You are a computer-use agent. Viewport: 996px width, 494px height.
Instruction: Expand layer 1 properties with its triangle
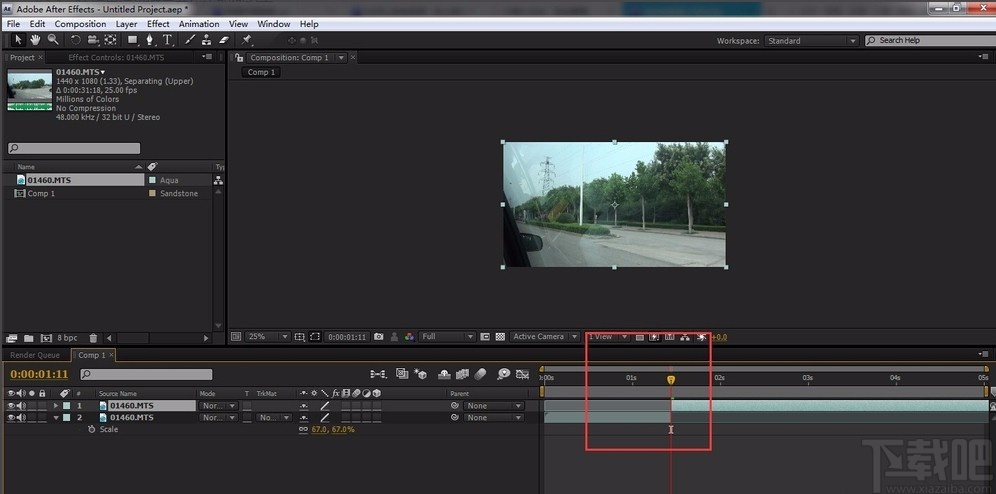tap(56, 406)
